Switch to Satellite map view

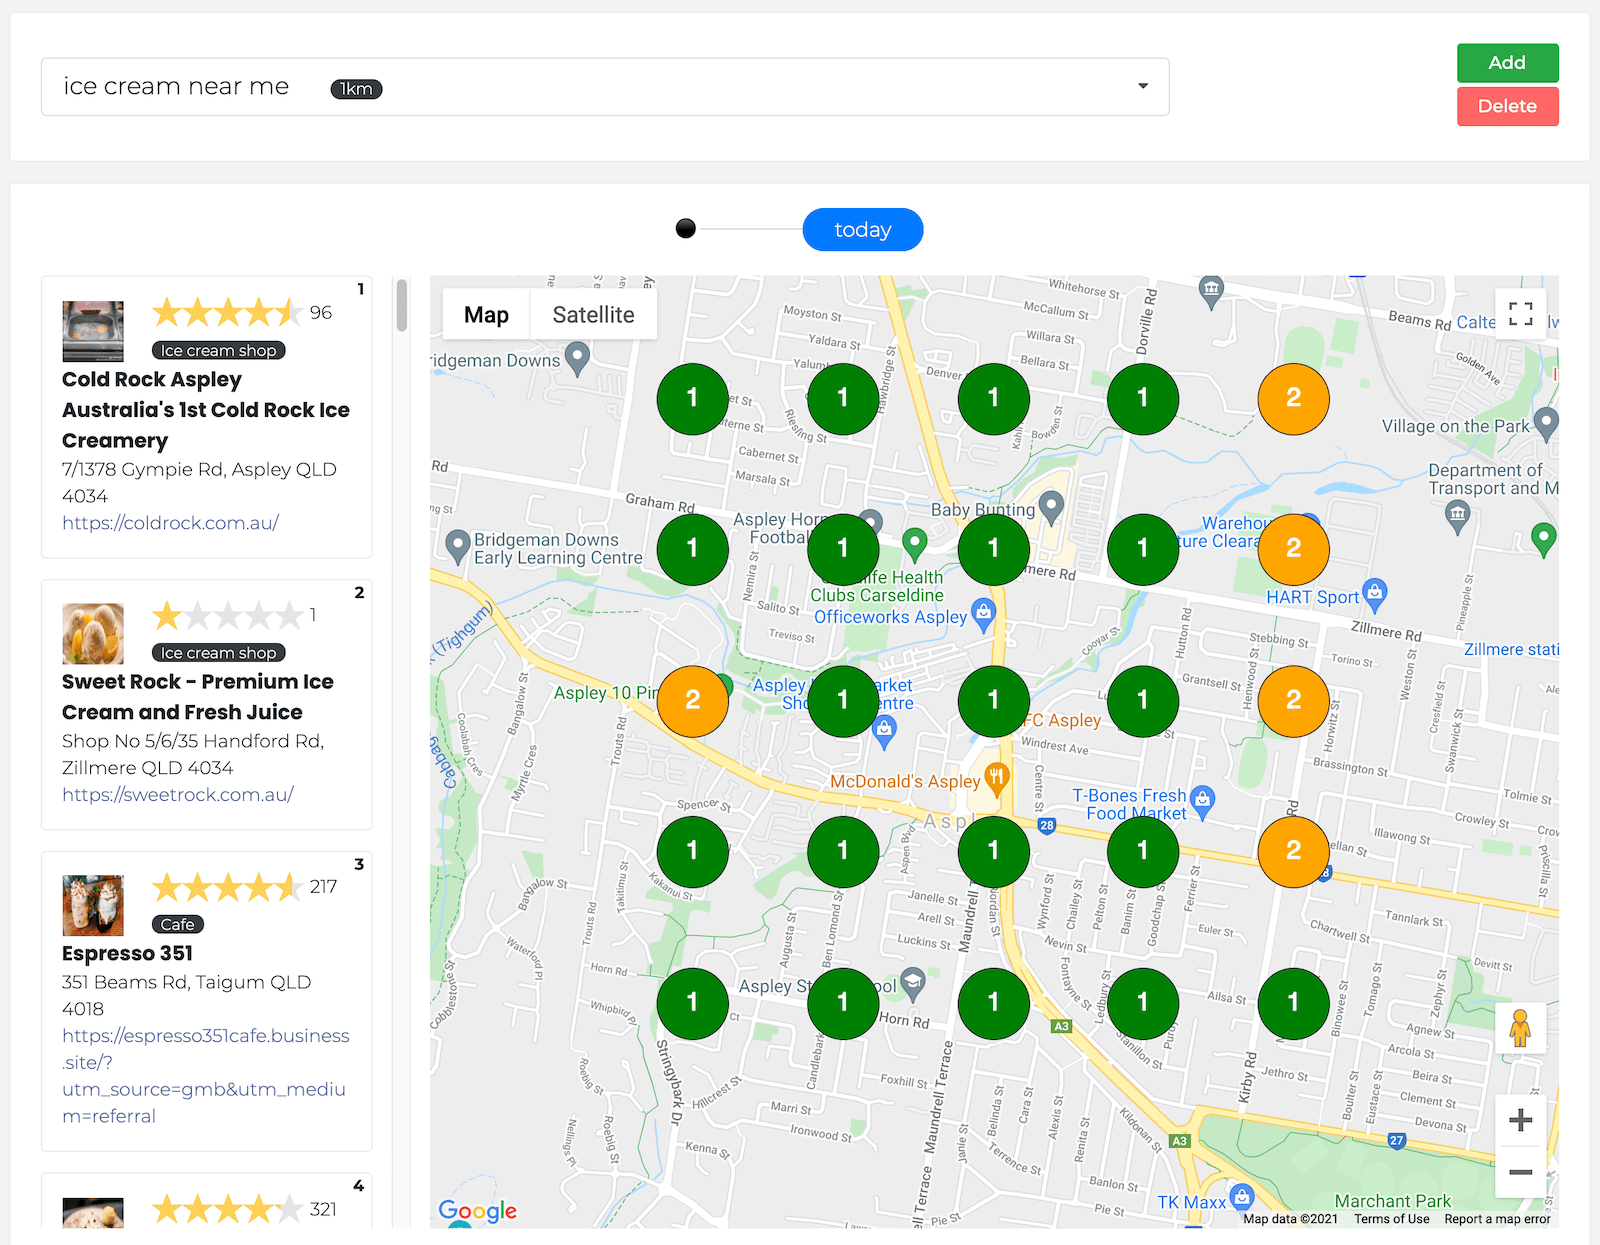click(593, 315)
